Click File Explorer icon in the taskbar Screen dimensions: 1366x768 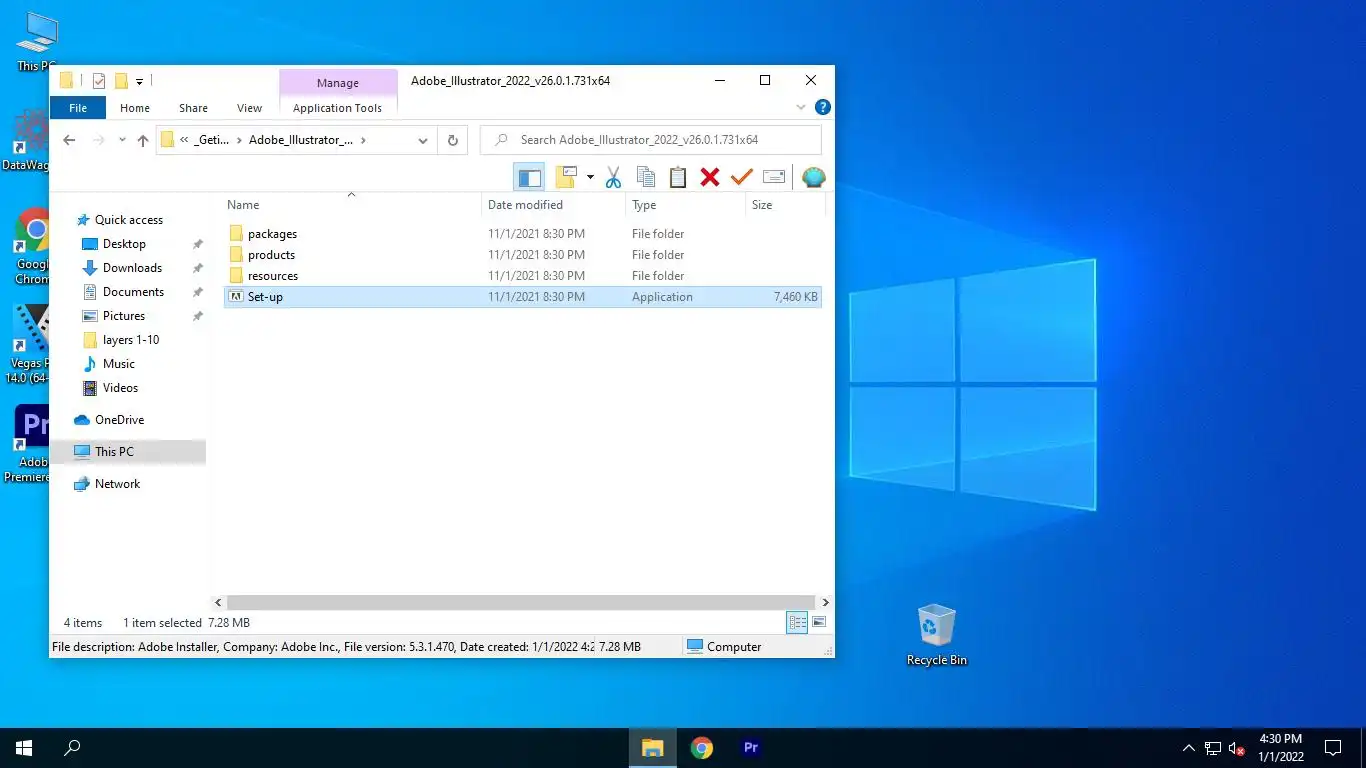point(653,748)
